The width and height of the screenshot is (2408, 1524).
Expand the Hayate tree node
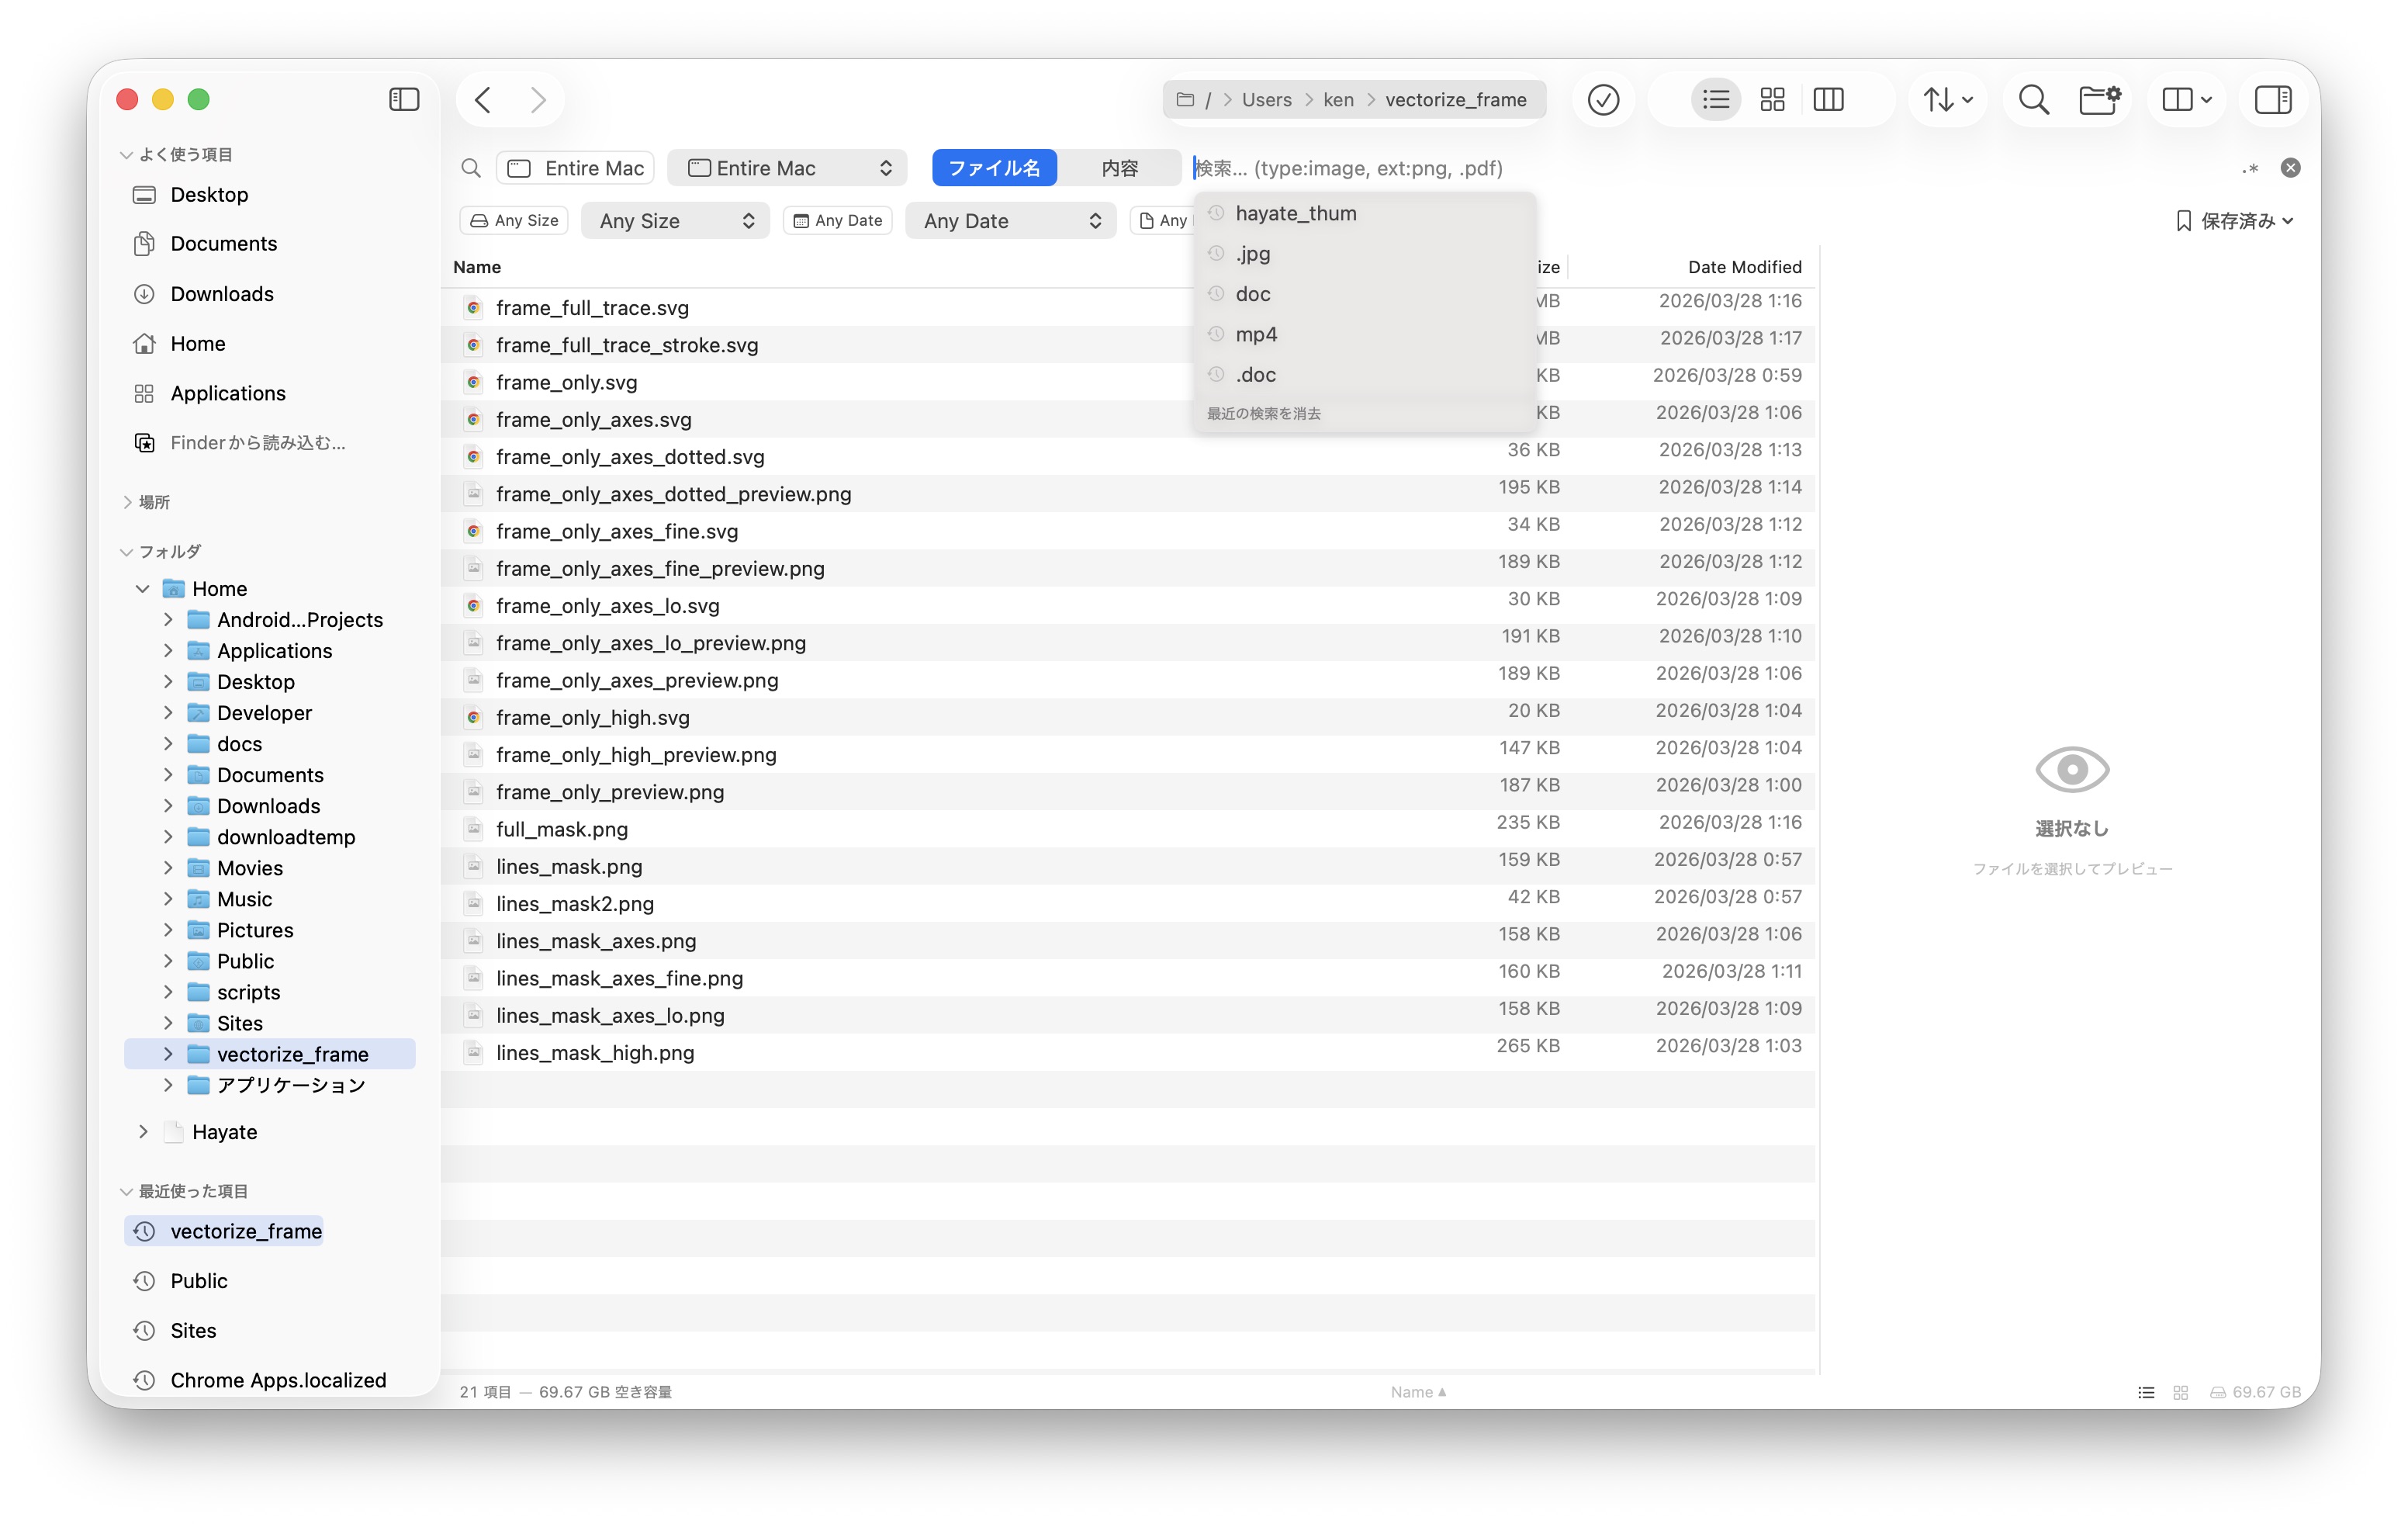(142, 1131)
